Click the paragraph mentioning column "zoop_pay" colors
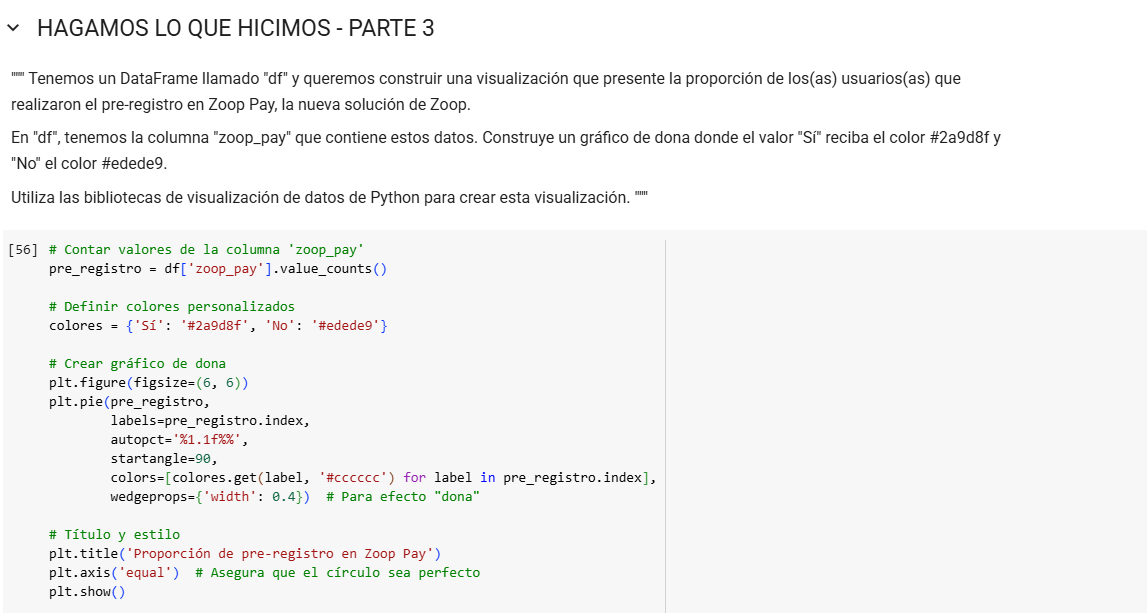The image size is (1147, 613). (505, 151)
